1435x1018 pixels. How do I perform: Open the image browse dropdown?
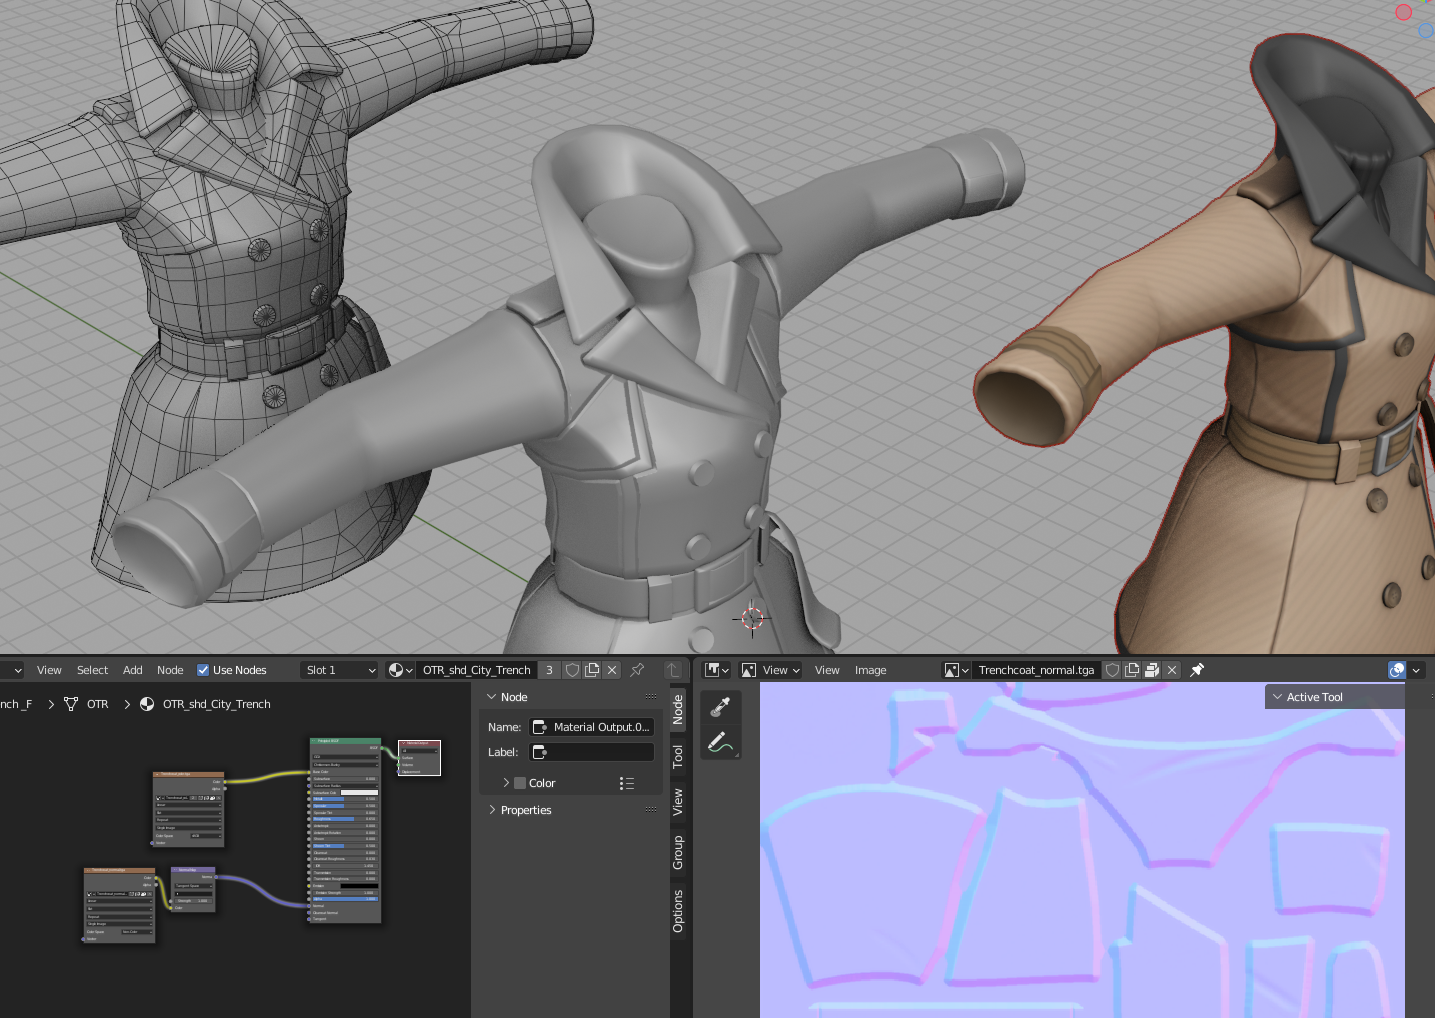click(x=956, y=670)
